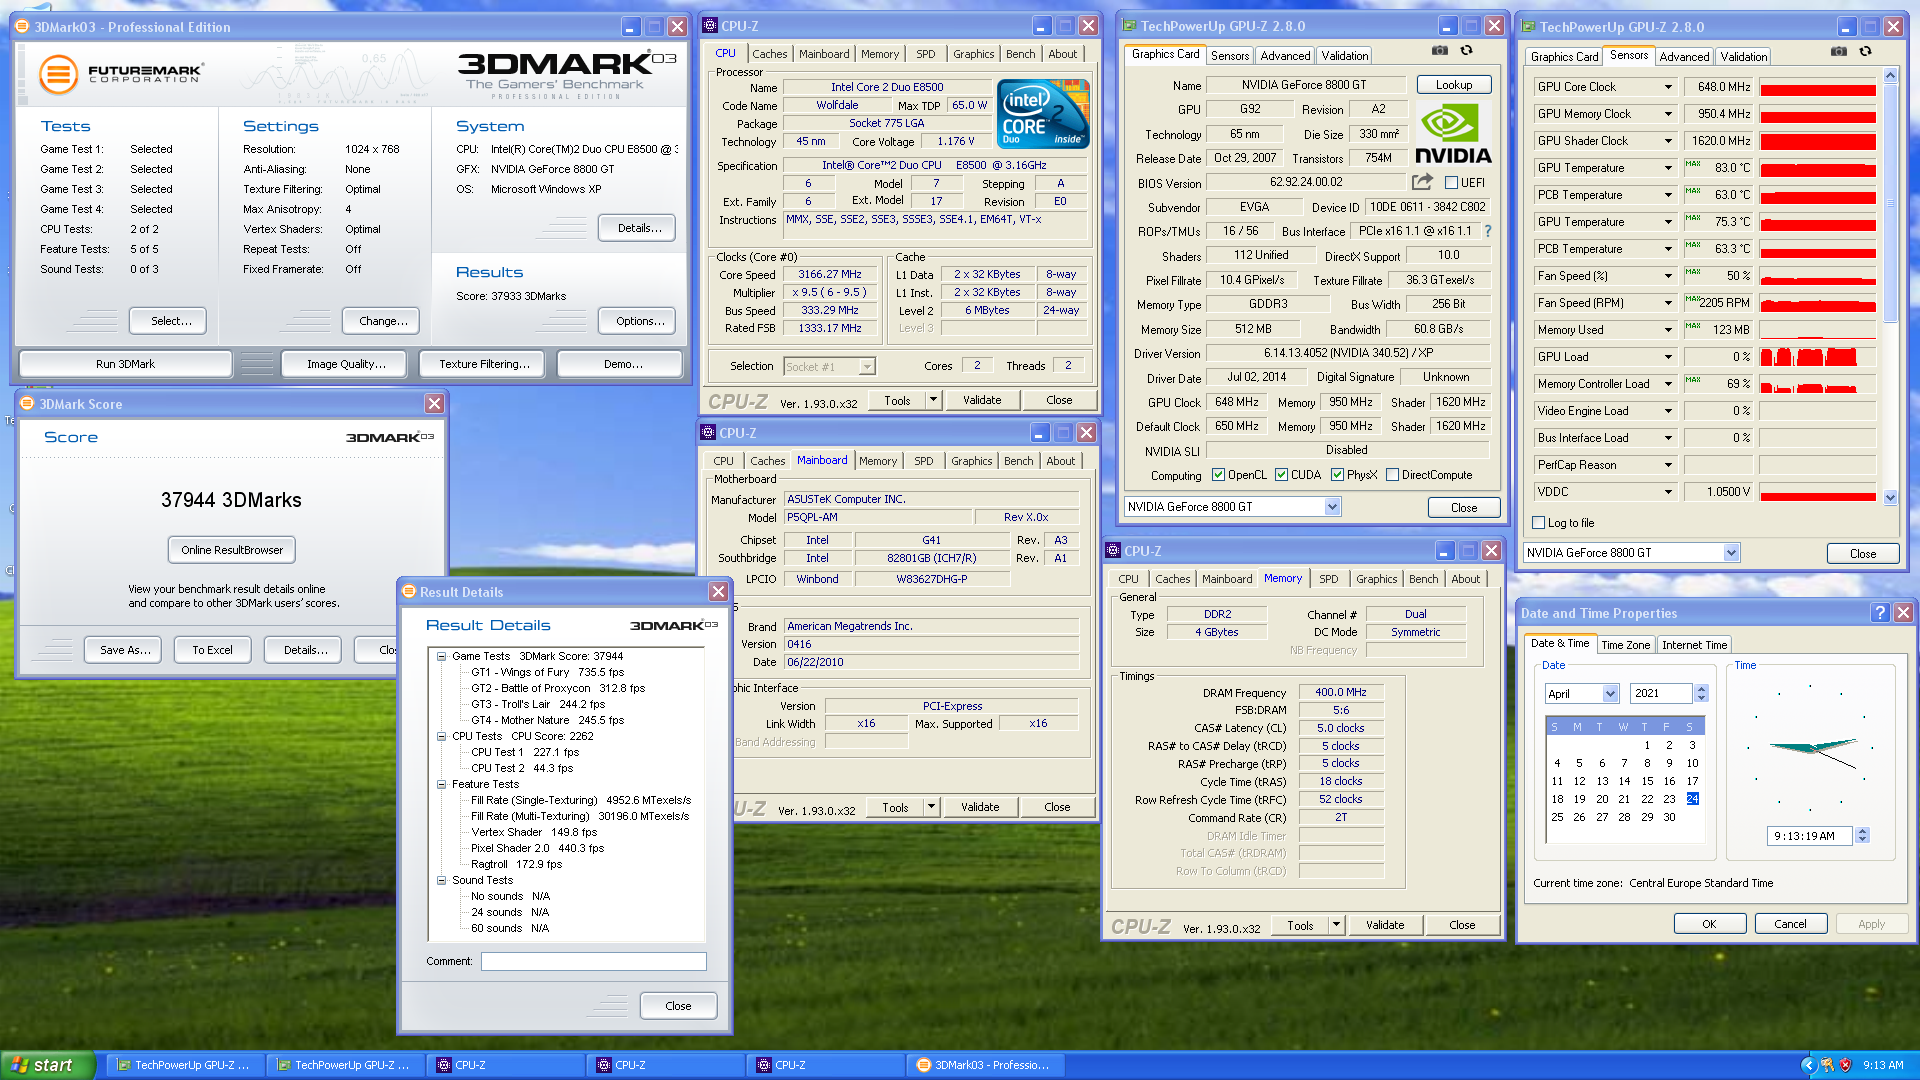
Task: Click the sensors list scroll down arrow
Action: click(x=1890, y=497)
